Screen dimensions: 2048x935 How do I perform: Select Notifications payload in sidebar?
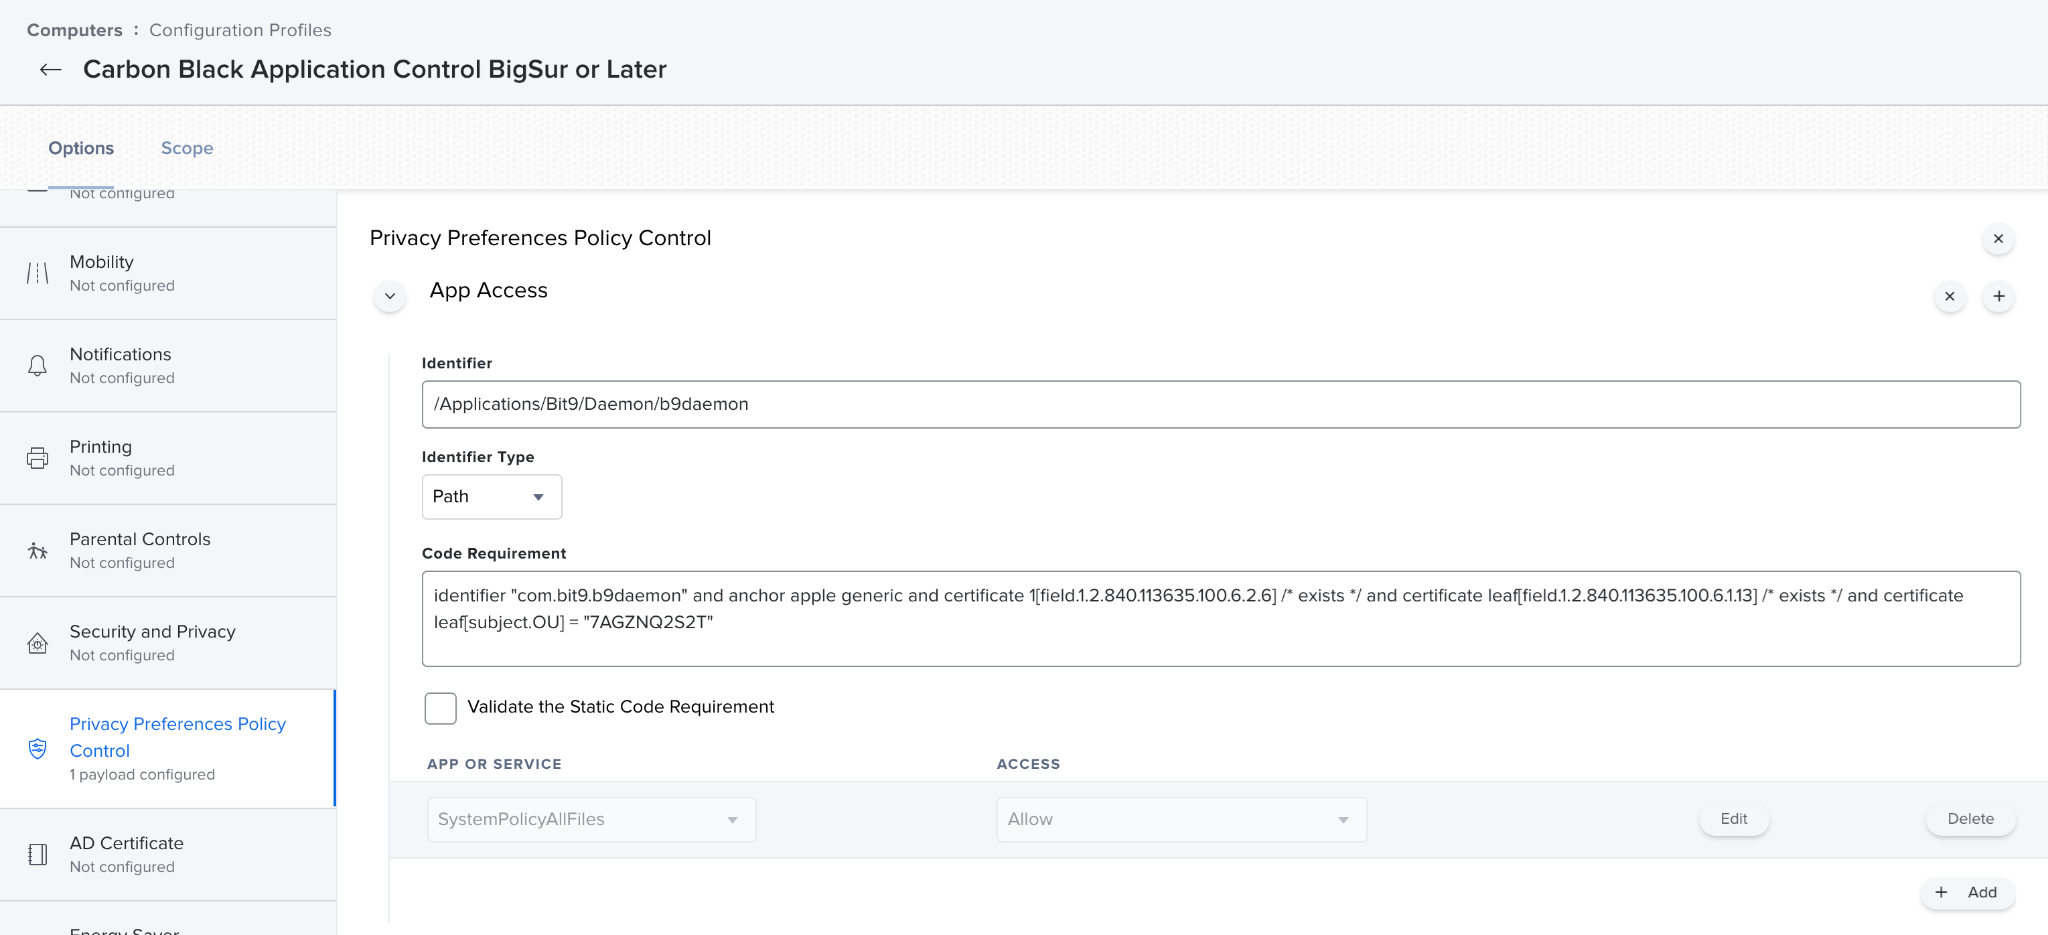pos(168,366)
